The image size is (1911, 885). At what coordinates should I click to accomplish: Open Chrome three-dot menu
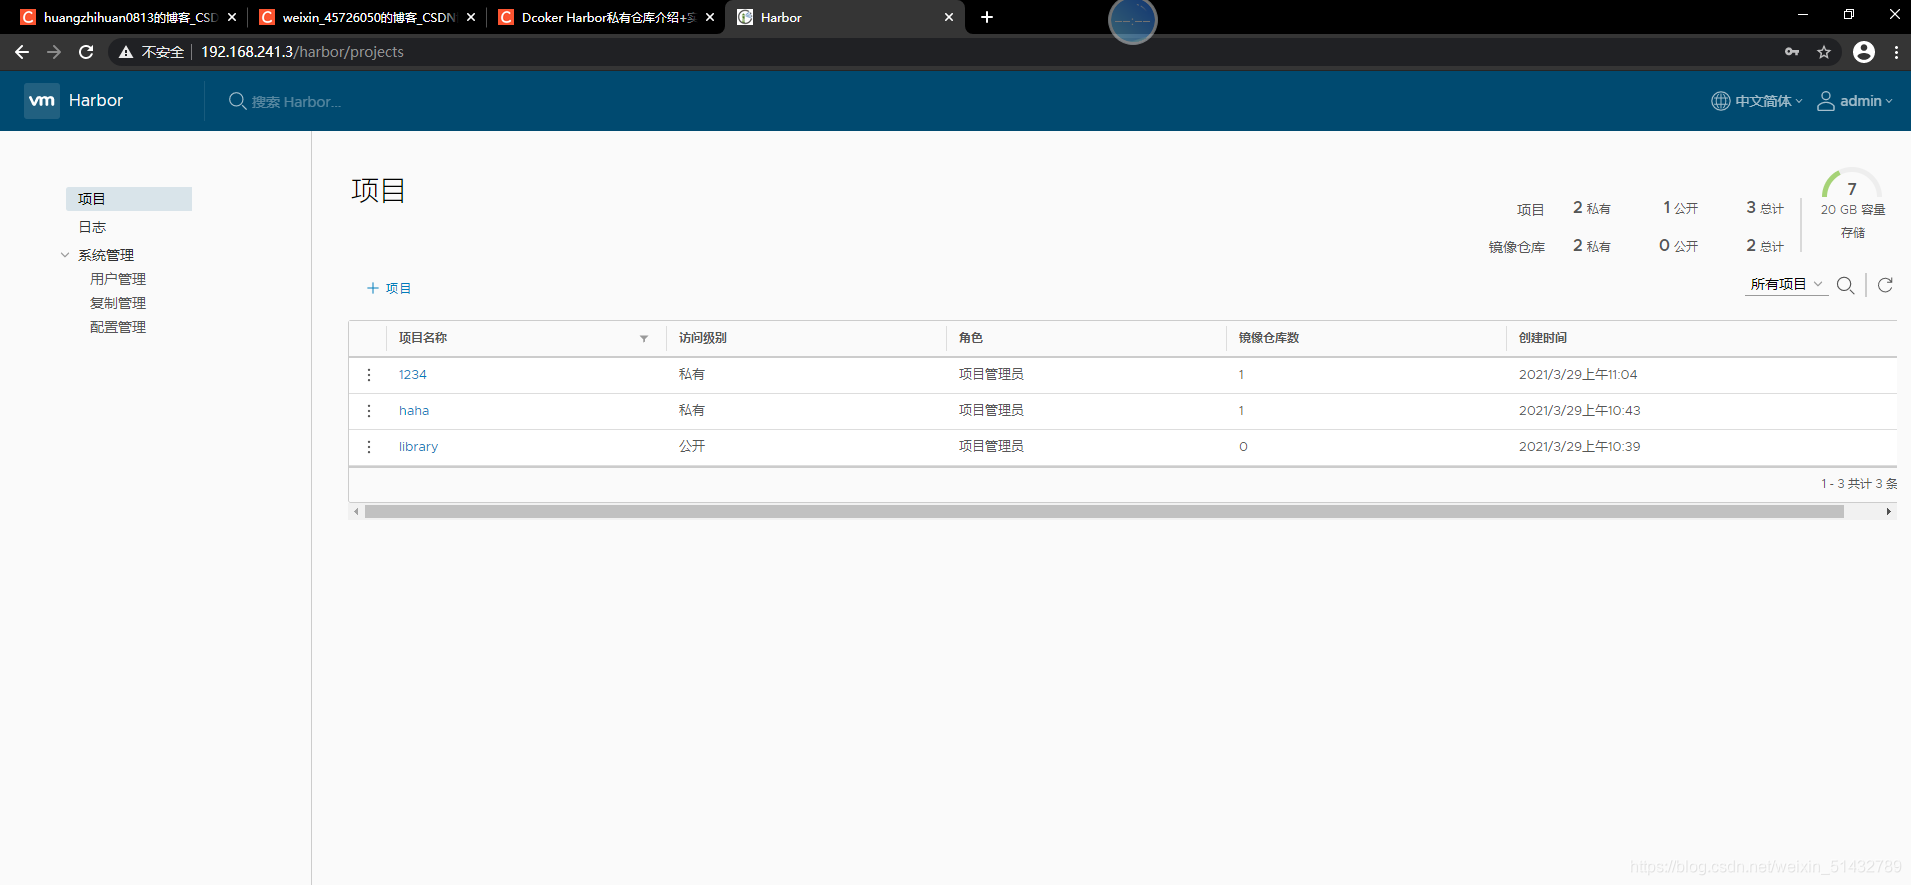coord(1896,52)
